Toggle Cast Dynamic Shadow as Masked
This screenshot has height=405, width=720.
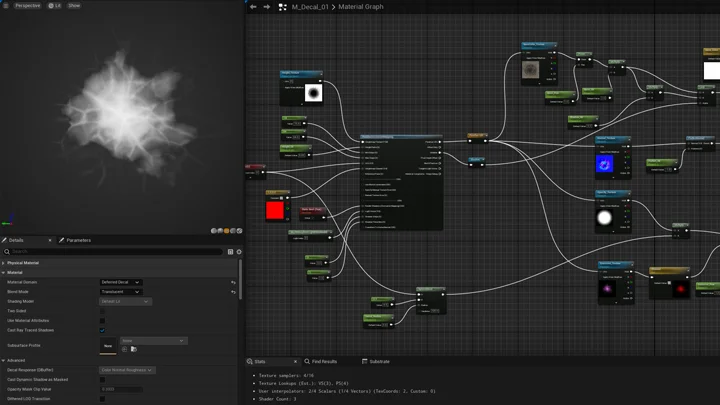[x=102, y=380]
